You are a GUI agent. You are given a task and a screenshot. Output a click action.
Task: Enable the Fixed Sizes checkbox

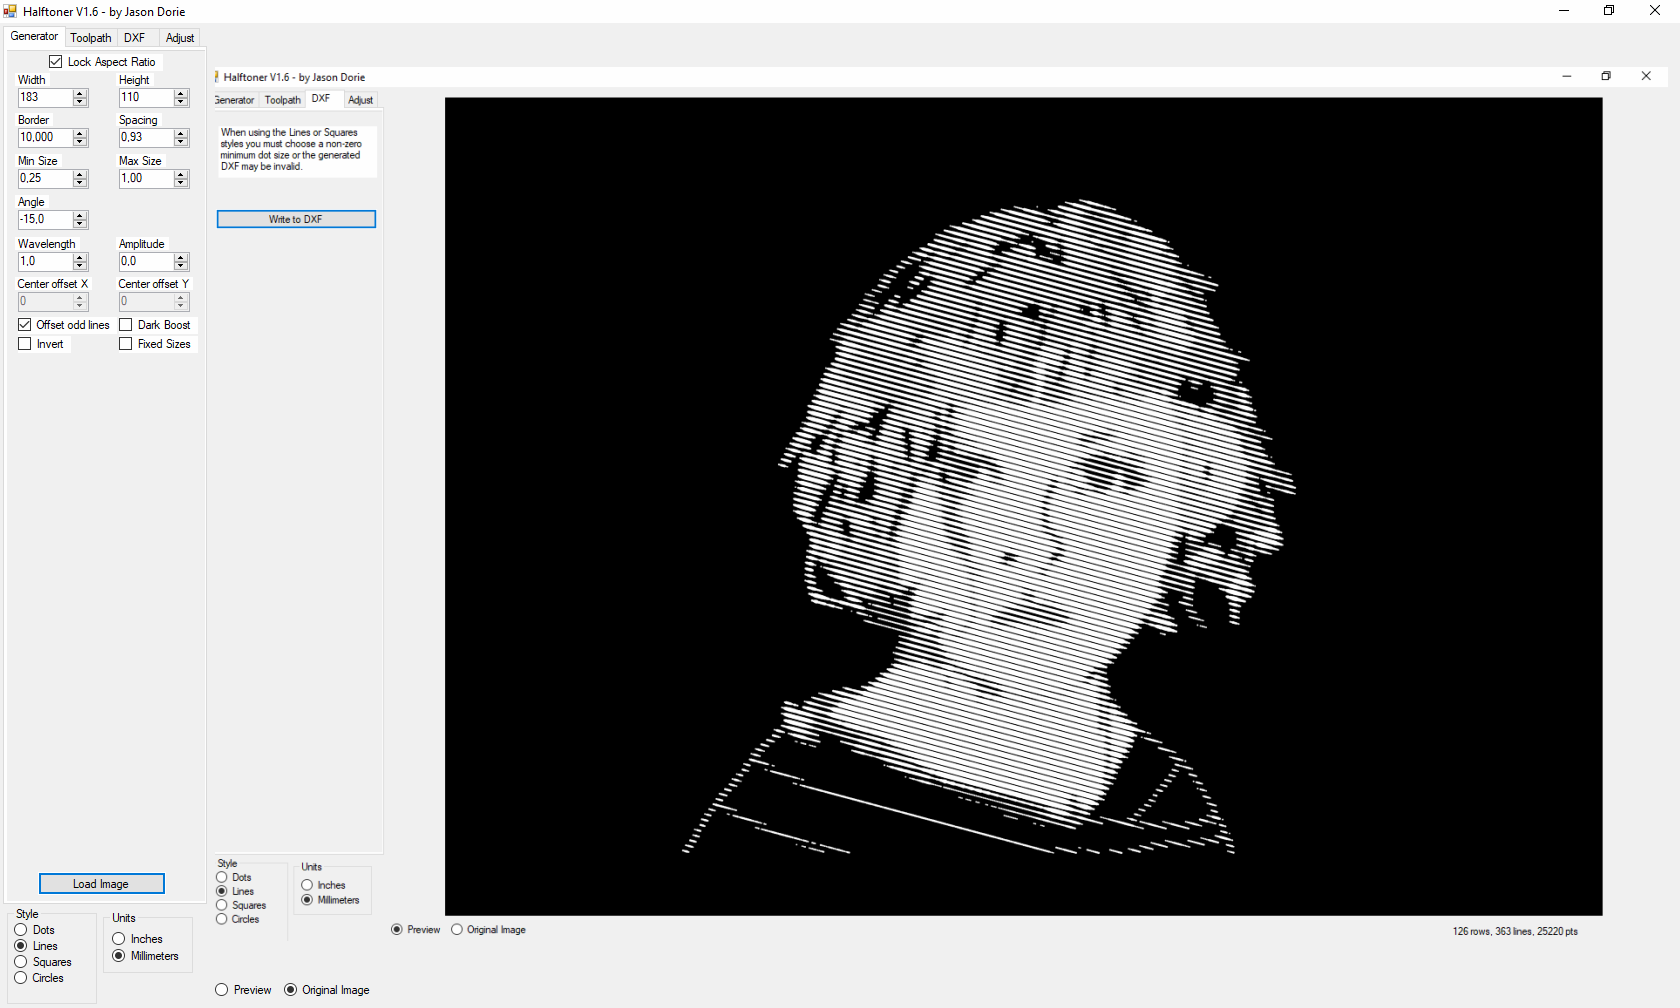(126, 344)
